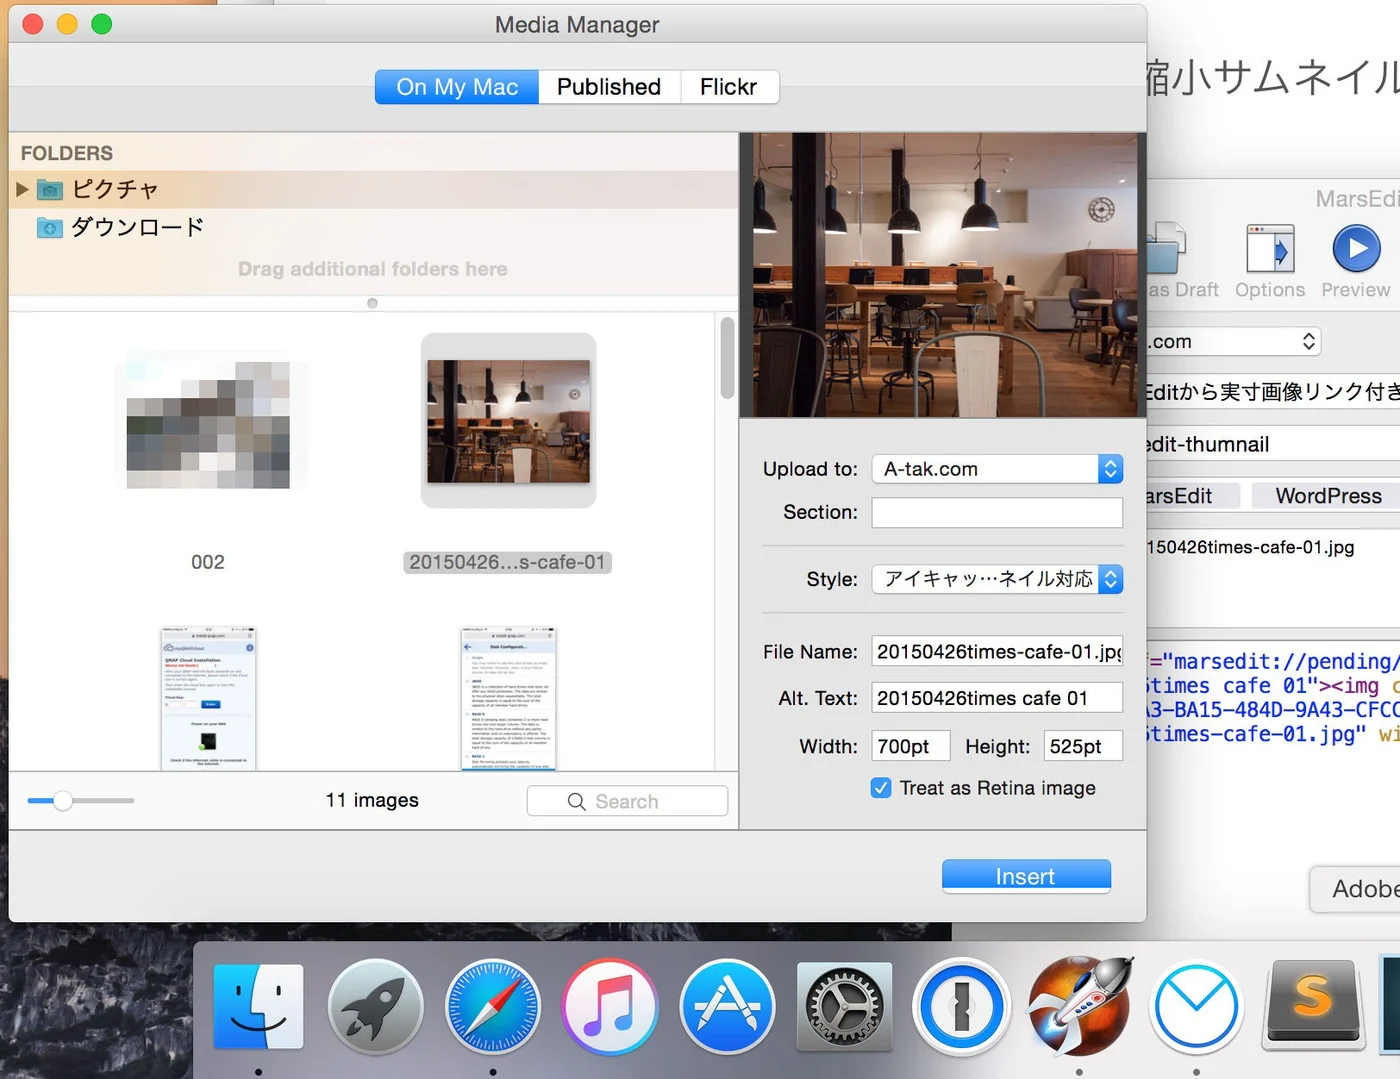This screenshot has height=1079, width=1400.
Task: Select the 002 blurred thumbnail
Action: coord(208,424)
